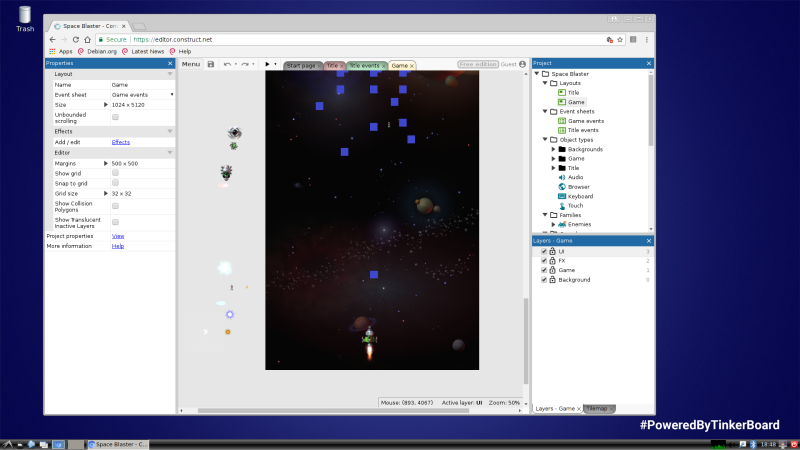The height and width of the screenshot is (450, 800).
Task: Save the project with the floppy icon
Action: click(211, 64)
